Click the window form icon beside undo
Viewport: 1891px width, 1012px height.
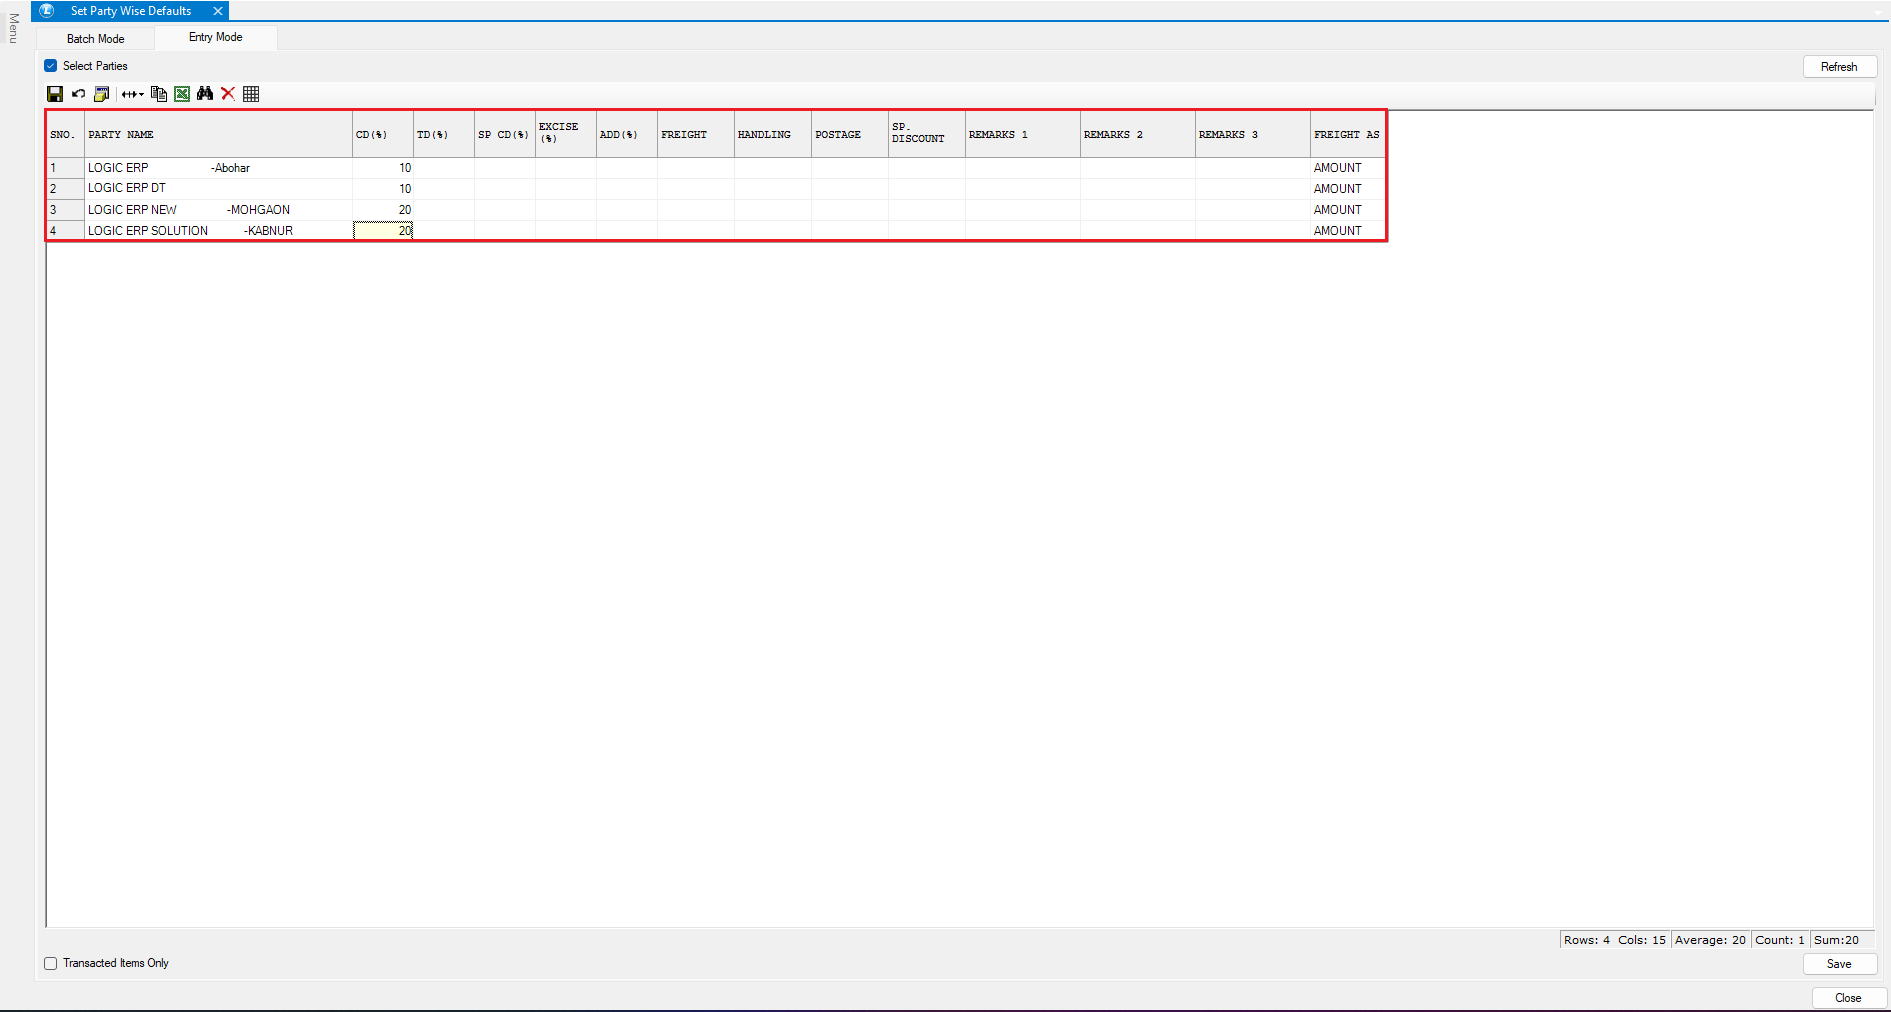(101, 94)
